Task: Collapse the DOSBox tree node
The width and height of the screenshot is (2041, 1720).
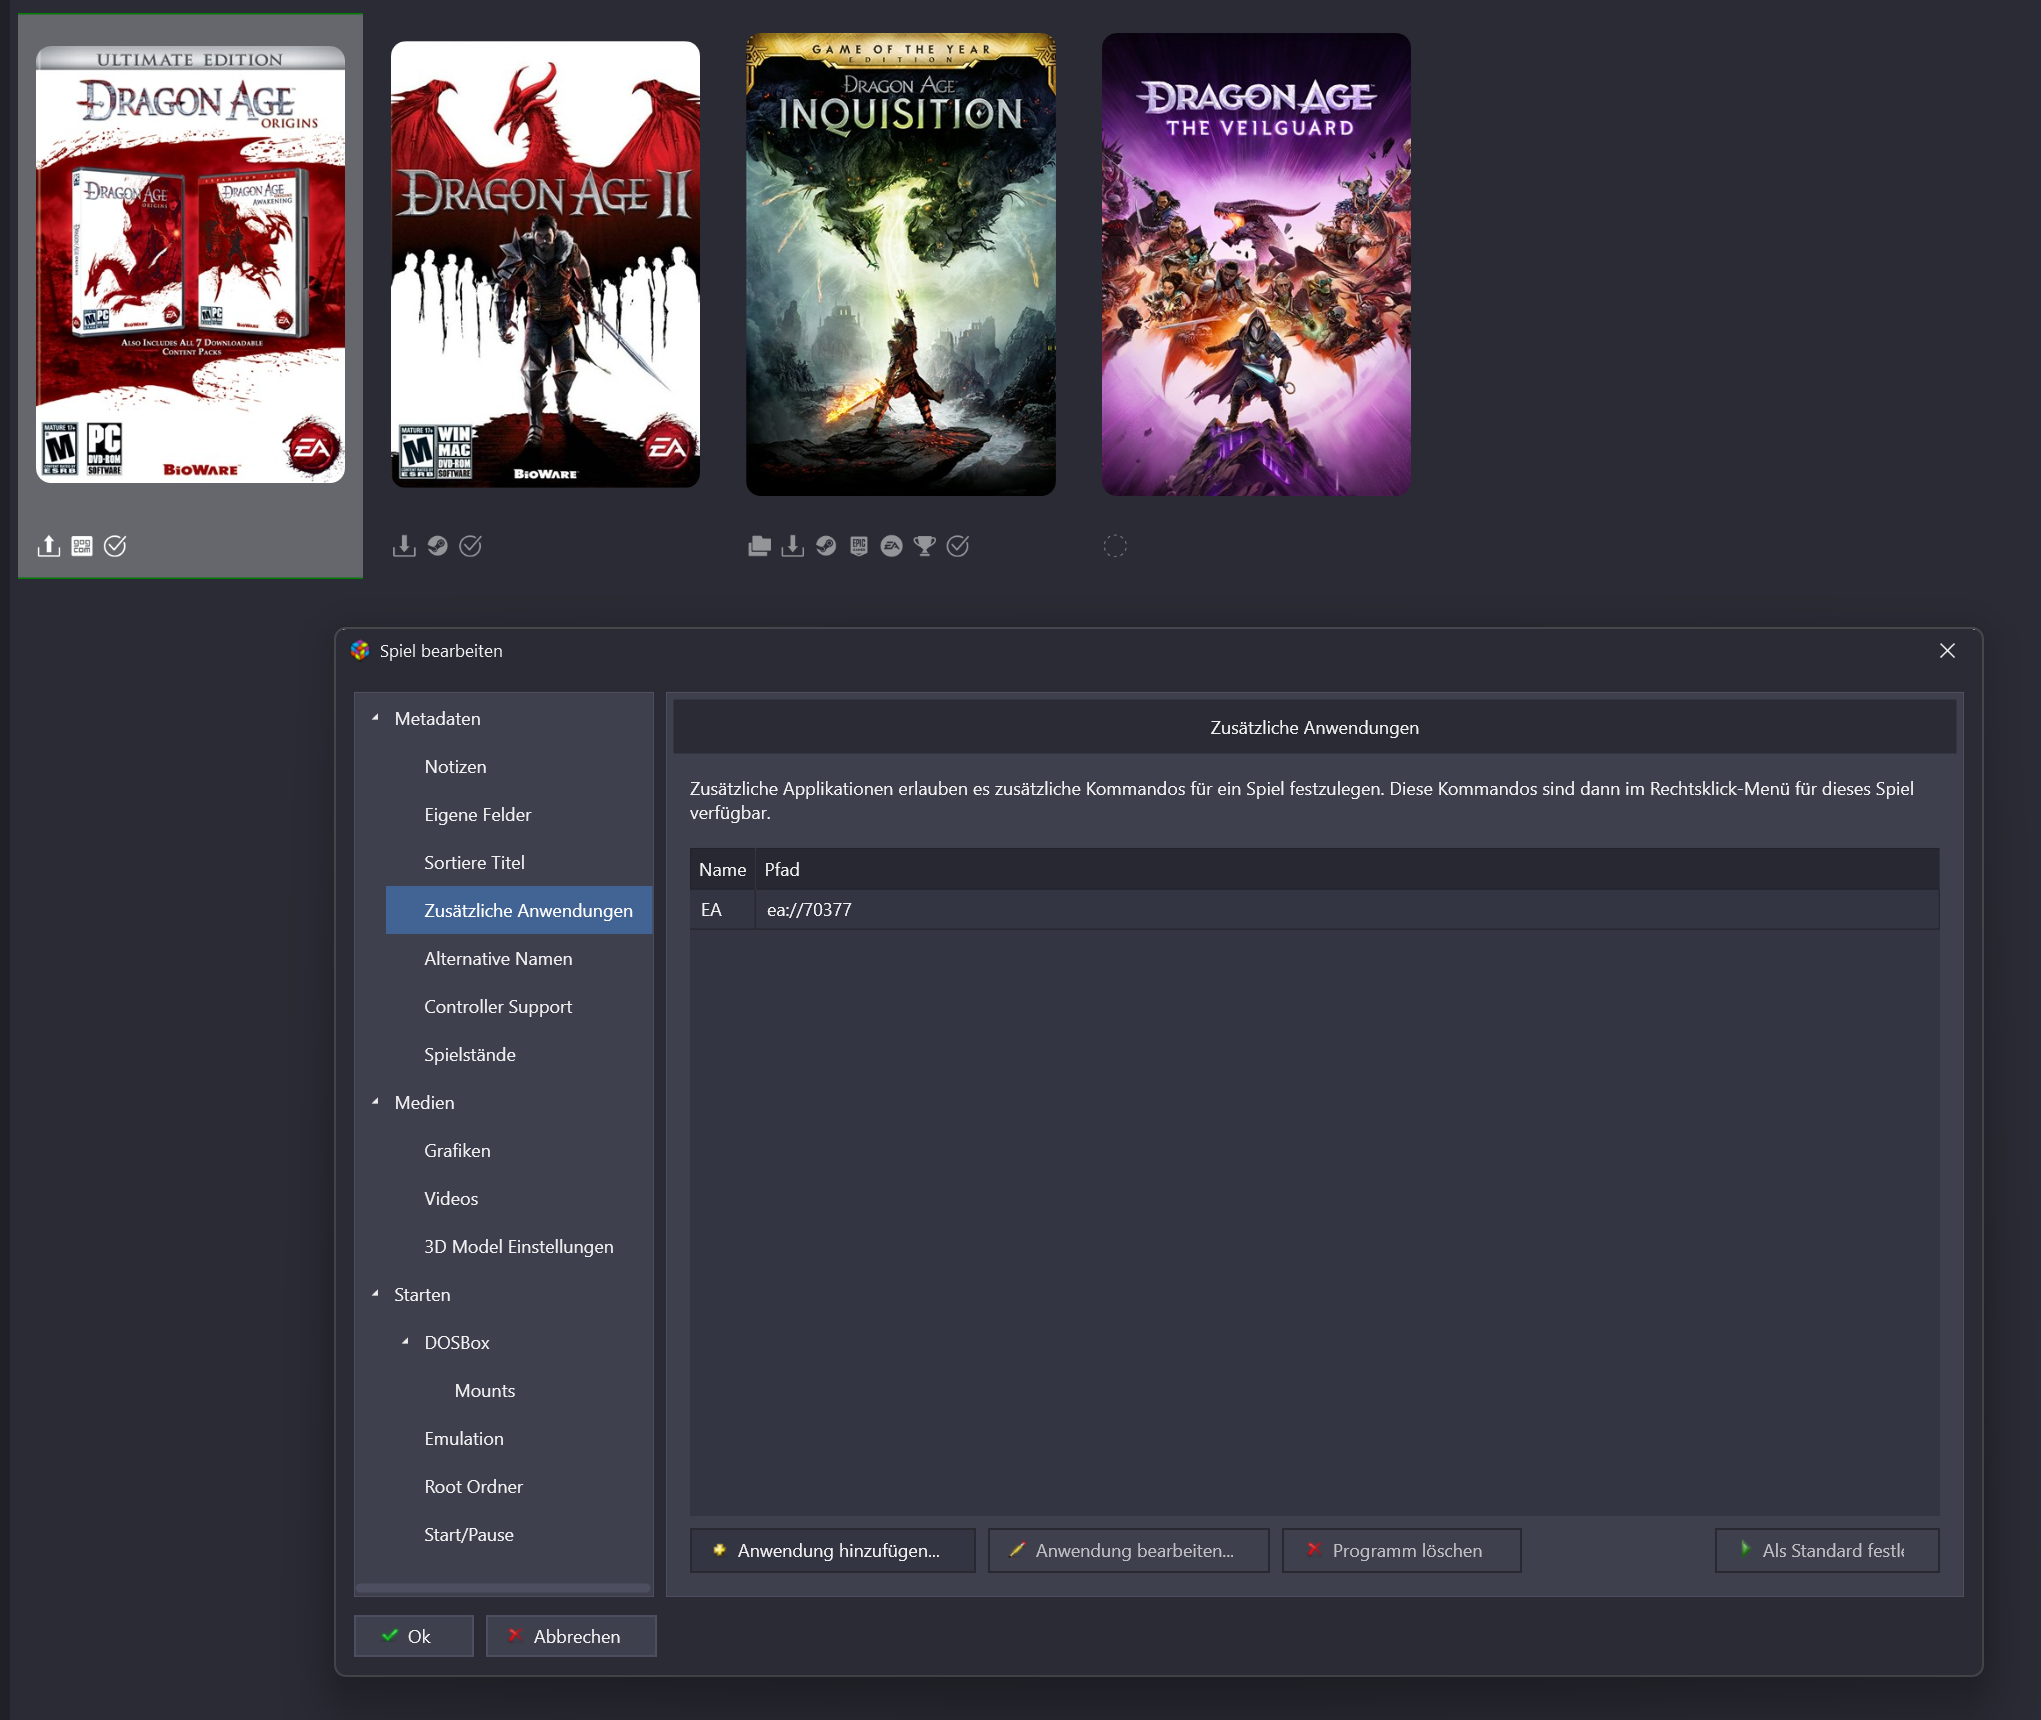Action: coord(405,1342)
